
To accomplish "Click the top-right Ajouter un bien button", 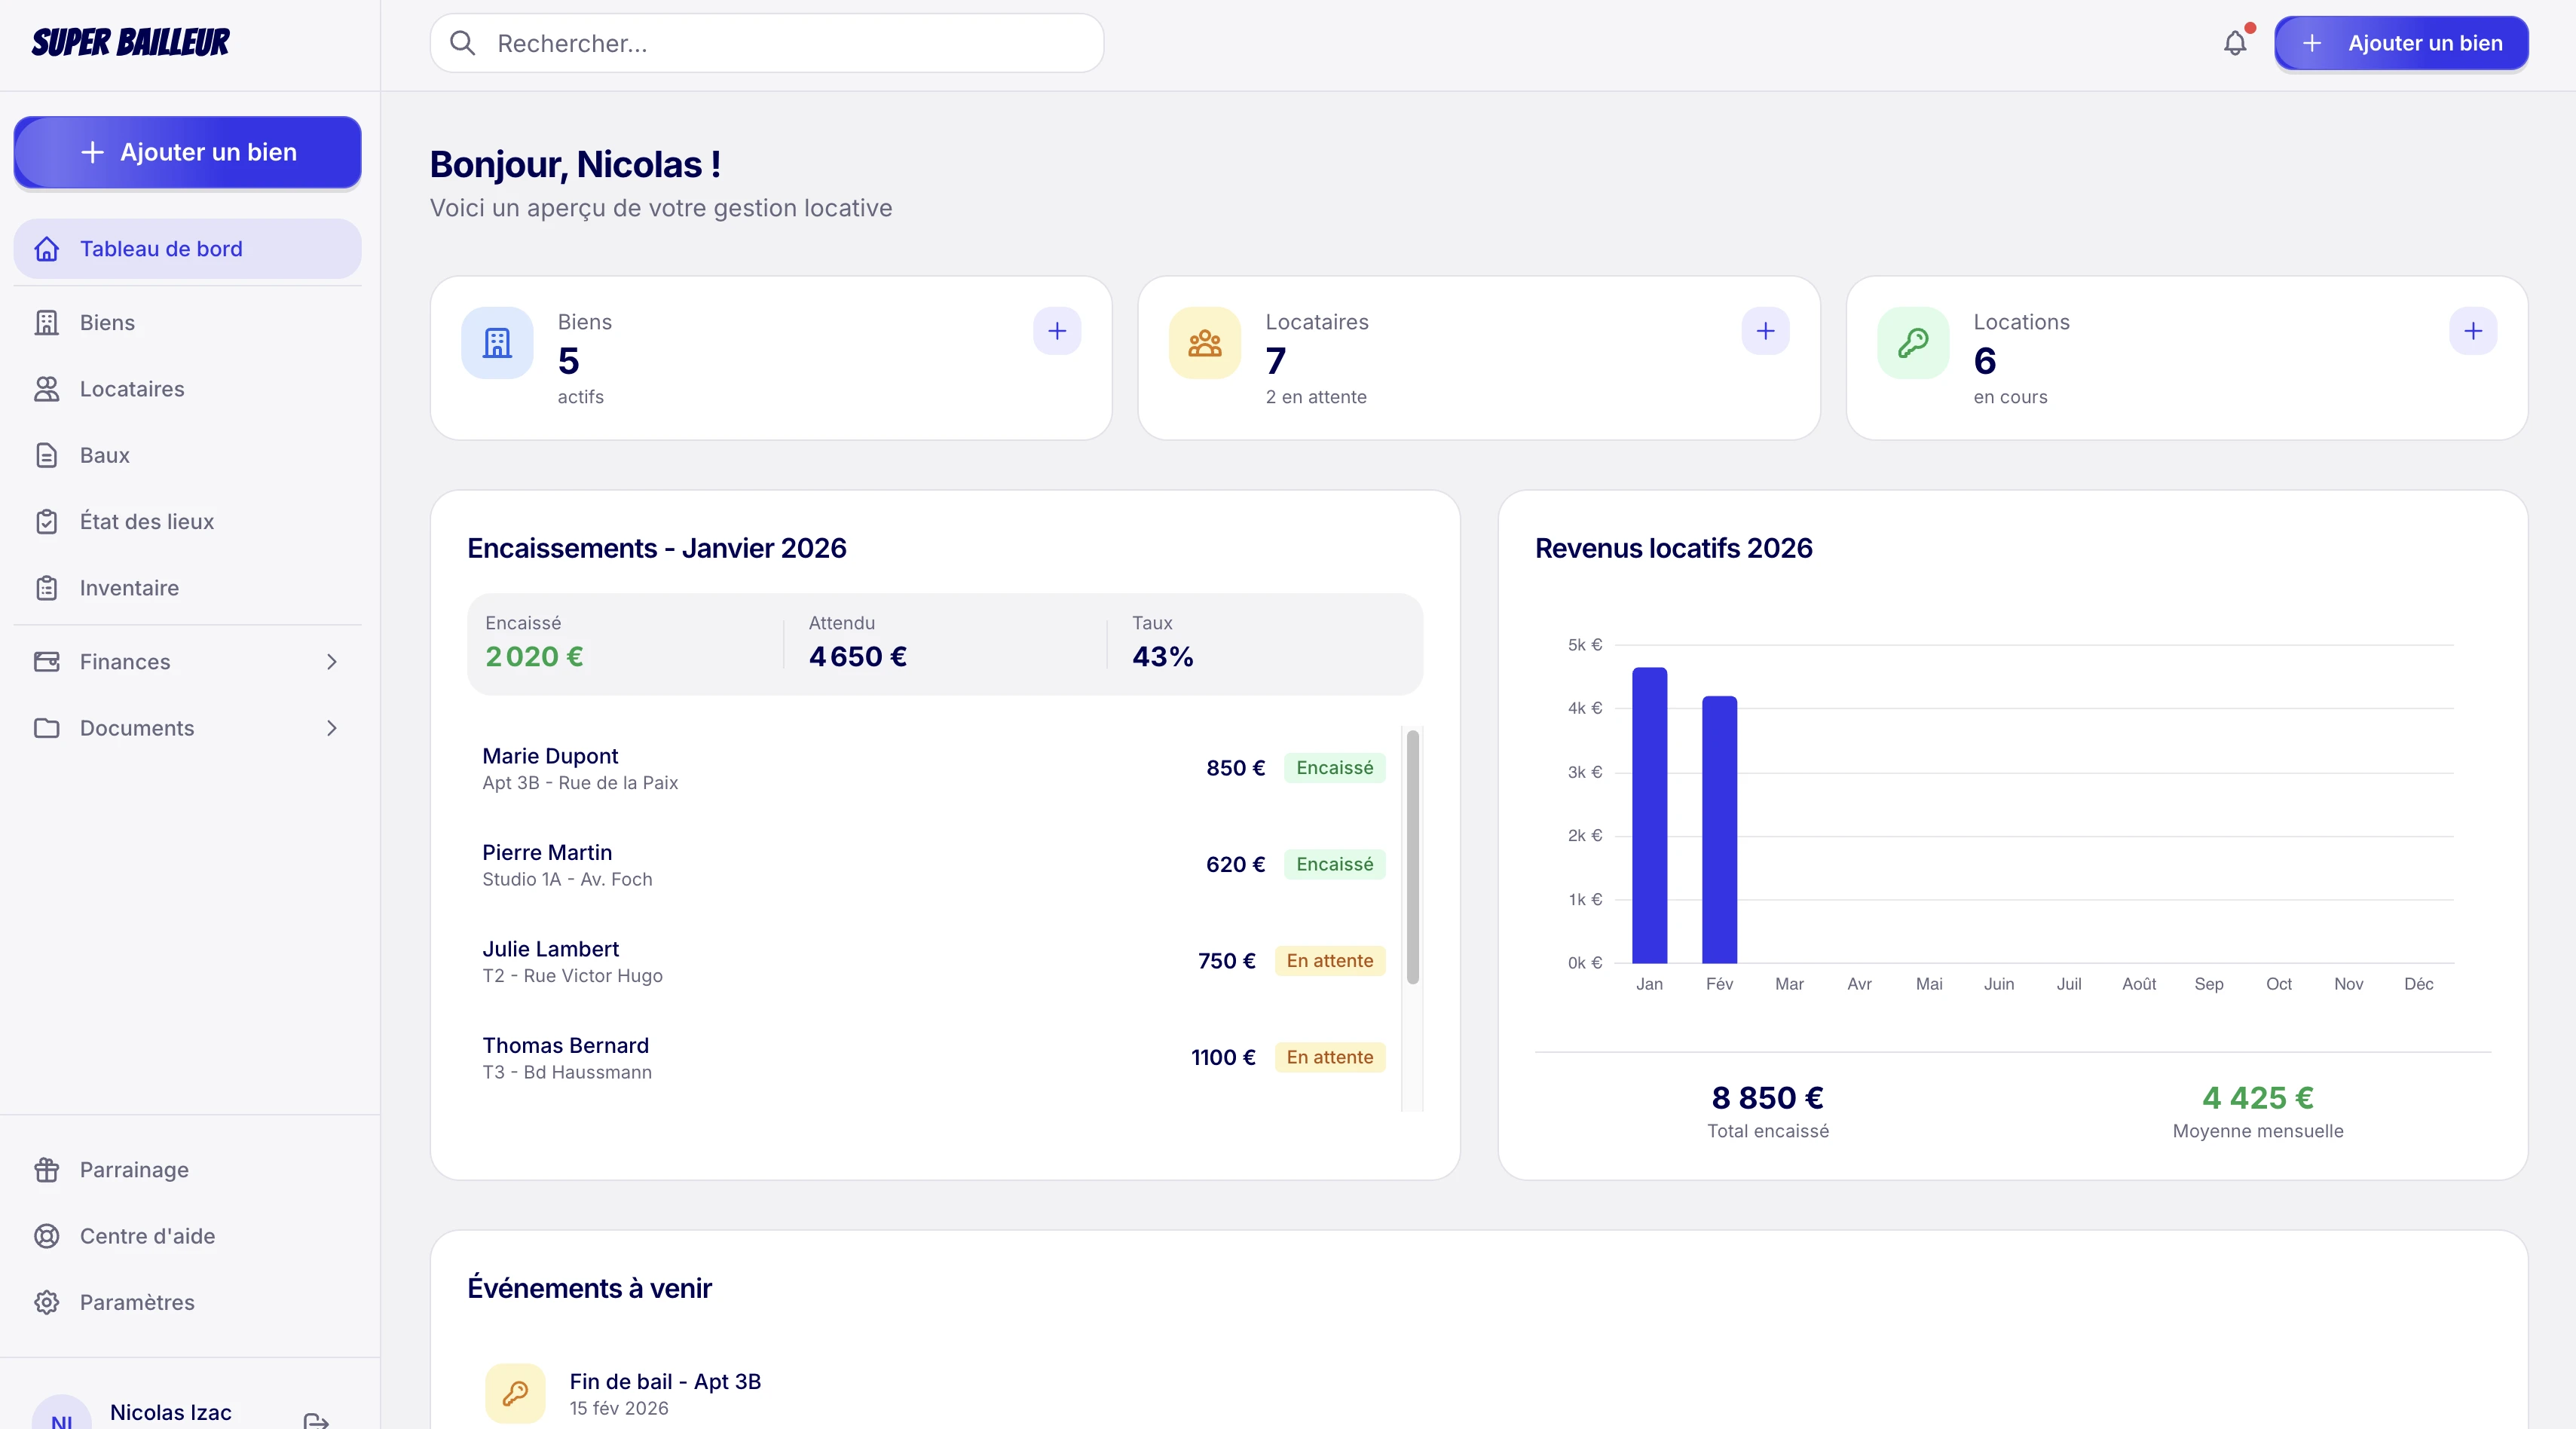I will click(x=2401, y=43).
